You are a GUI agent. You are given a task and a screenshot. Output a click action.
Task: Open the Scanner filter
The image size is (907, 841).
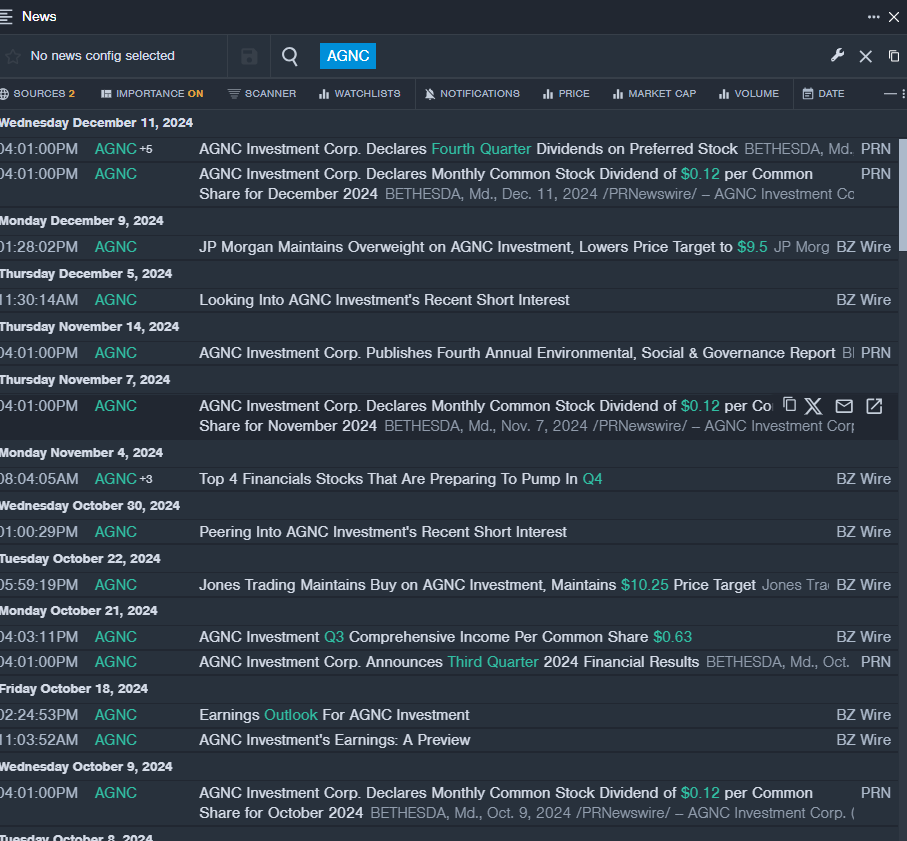(x=262, y=94)
